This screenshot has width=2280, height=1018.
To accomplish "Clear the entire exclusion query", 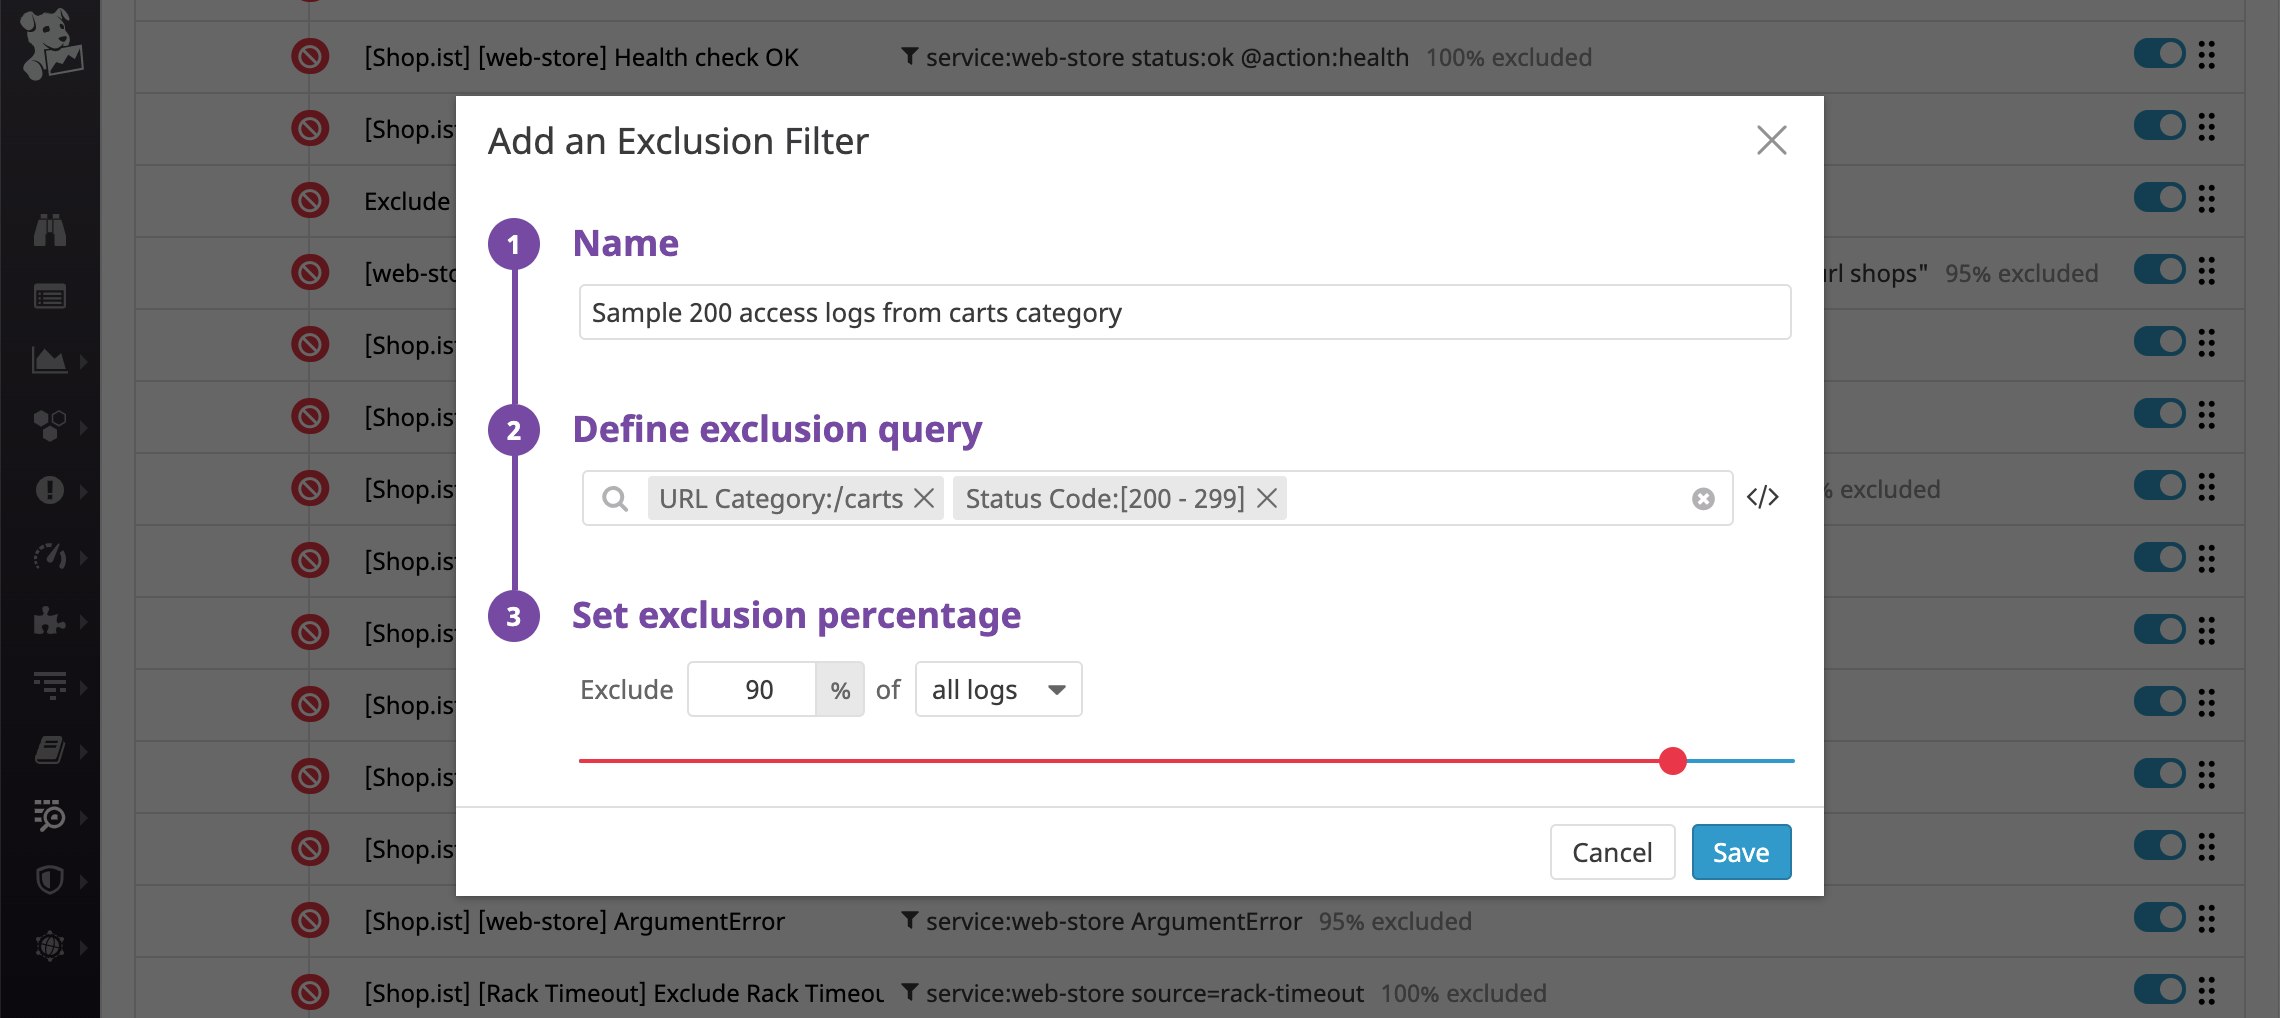I will [x=1703, y=498].
